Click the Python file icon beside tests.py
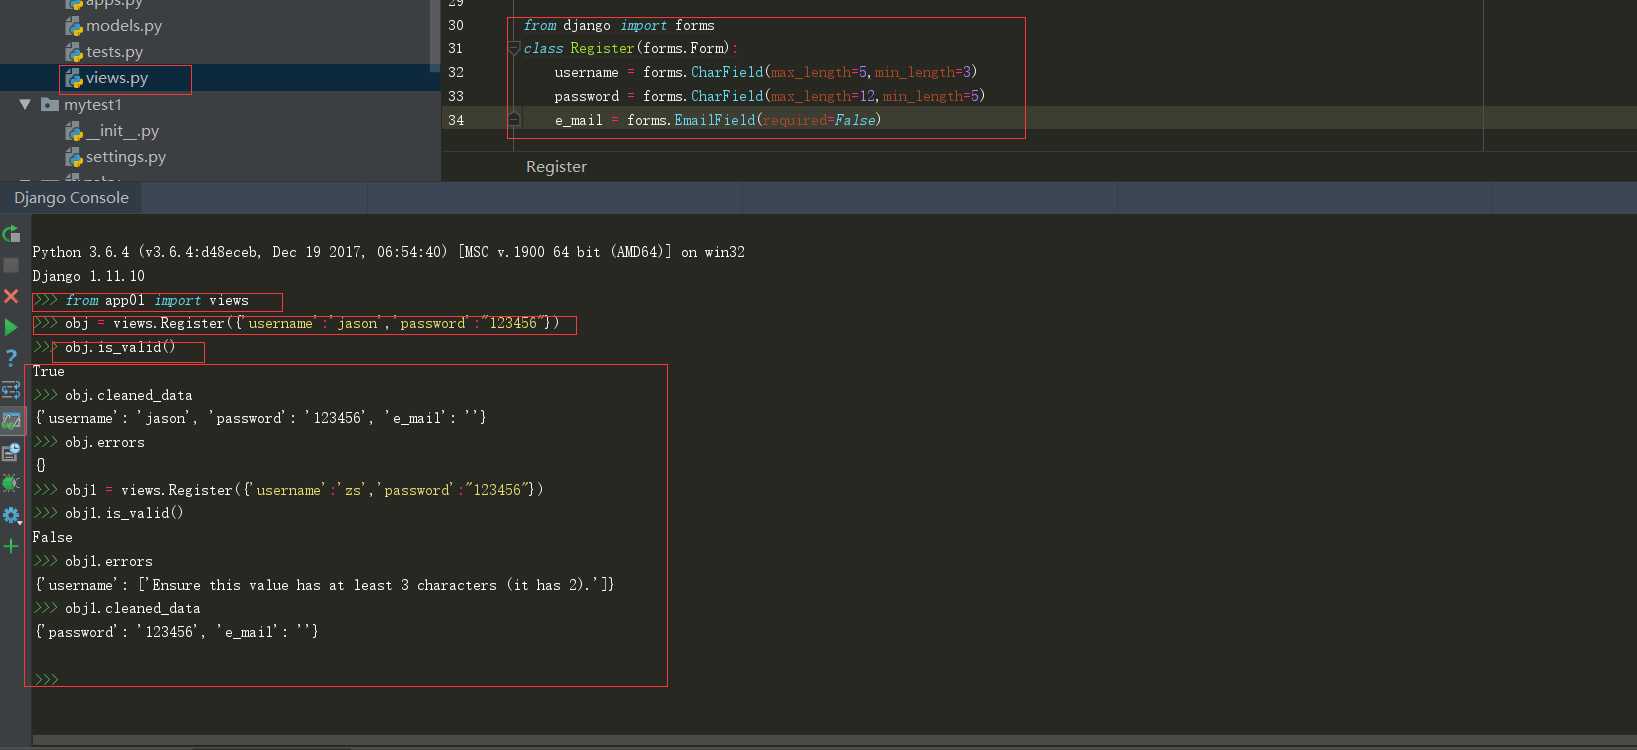 pos(74,52)
